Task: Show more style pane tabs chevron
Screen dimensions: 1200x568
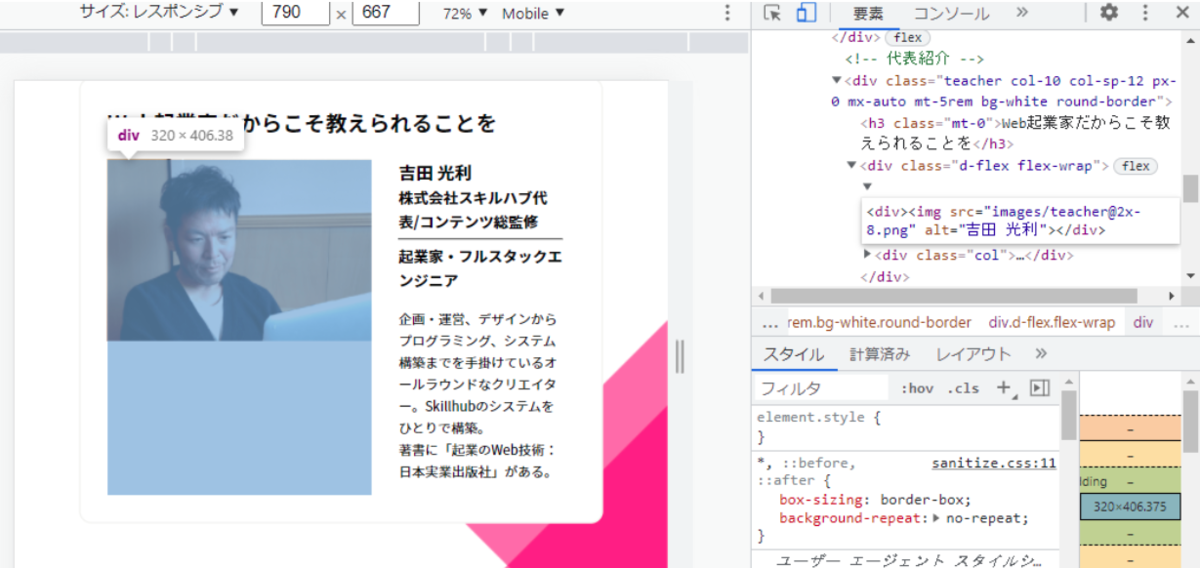Action: point(1041,353)
